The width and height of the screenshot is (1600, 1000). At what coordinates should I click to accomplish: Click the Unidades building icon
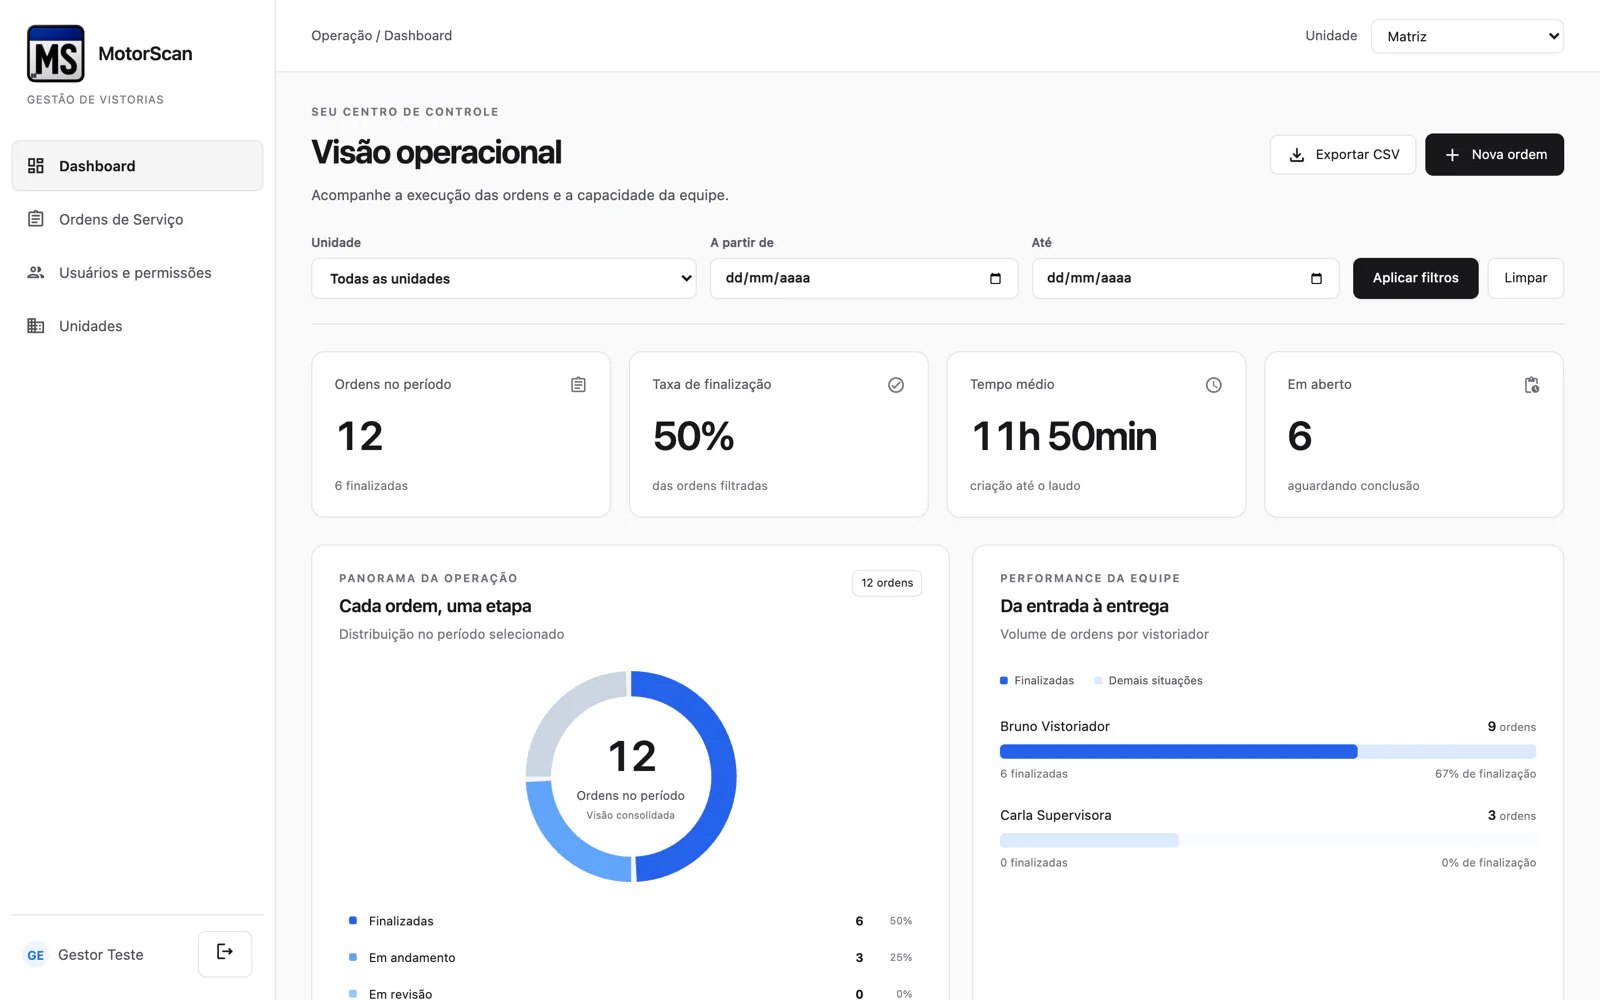36,326
